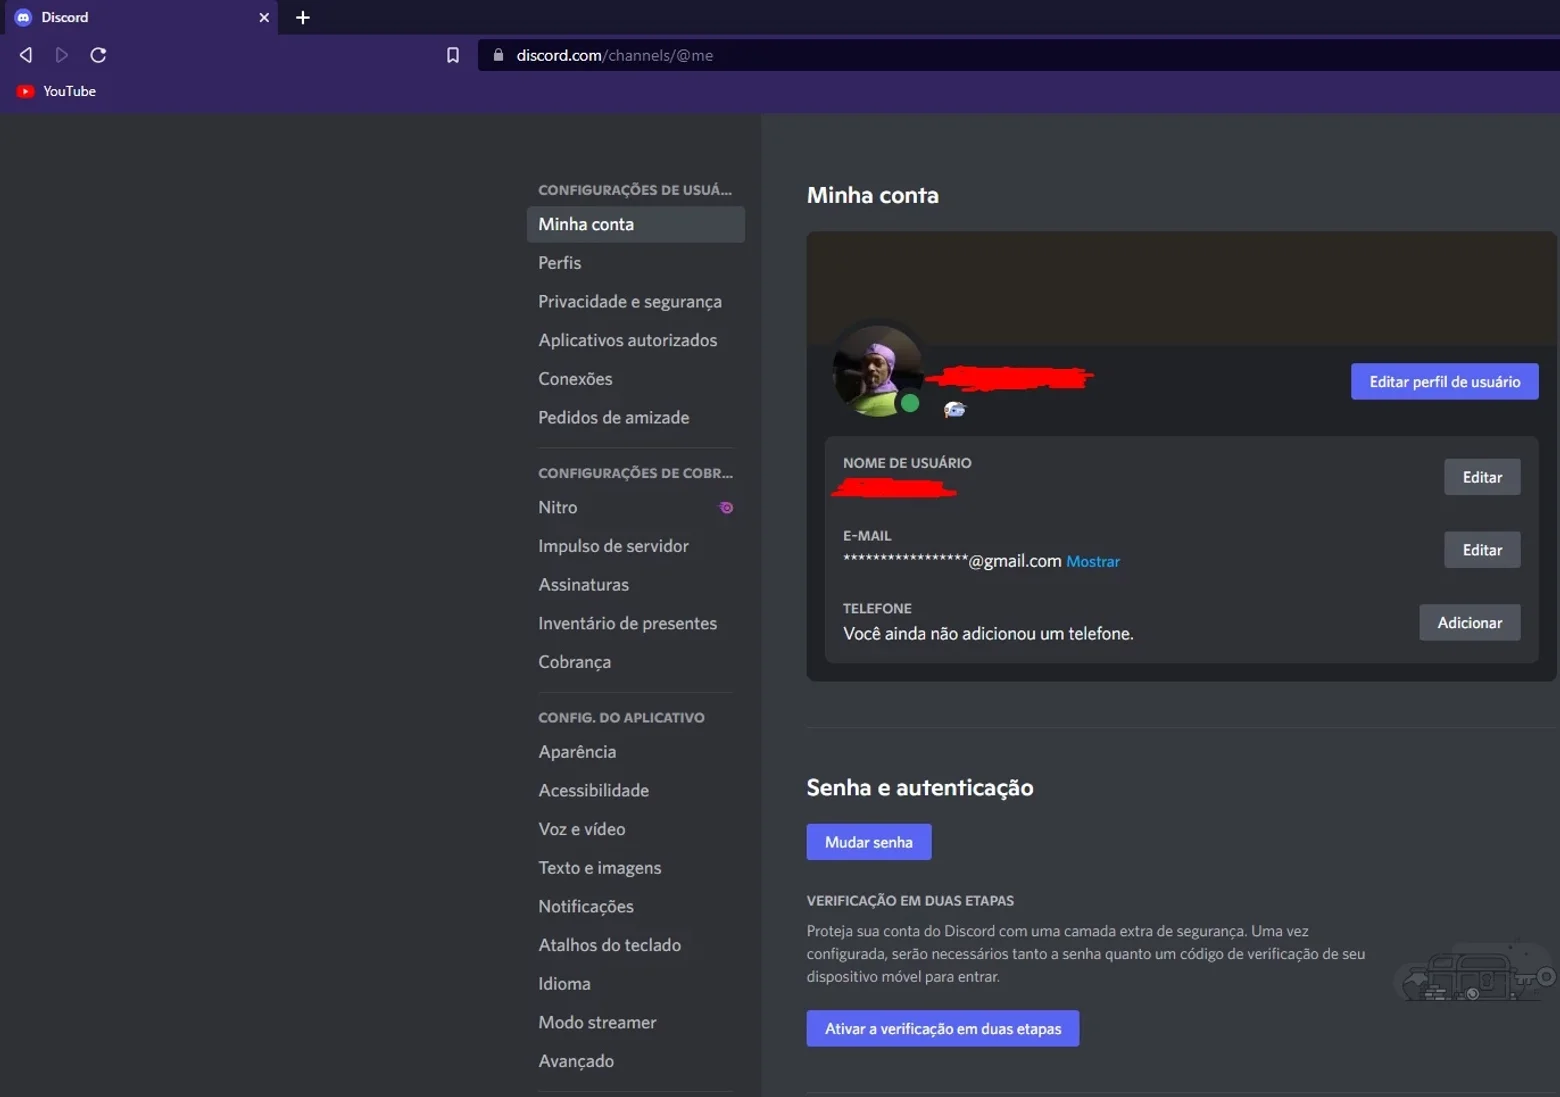
Task: Click the Mudar senha button
Action: pos(868,842)
